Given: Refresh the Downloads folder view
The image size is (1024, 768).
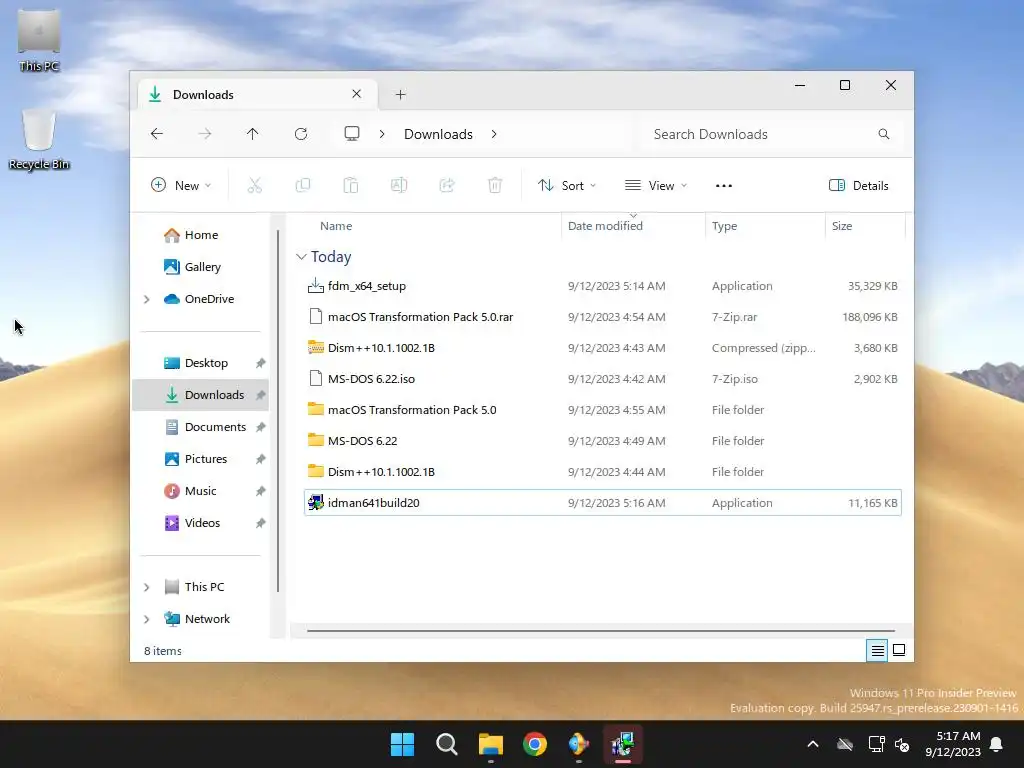Looking at the screenshot, I should [301, 134].
